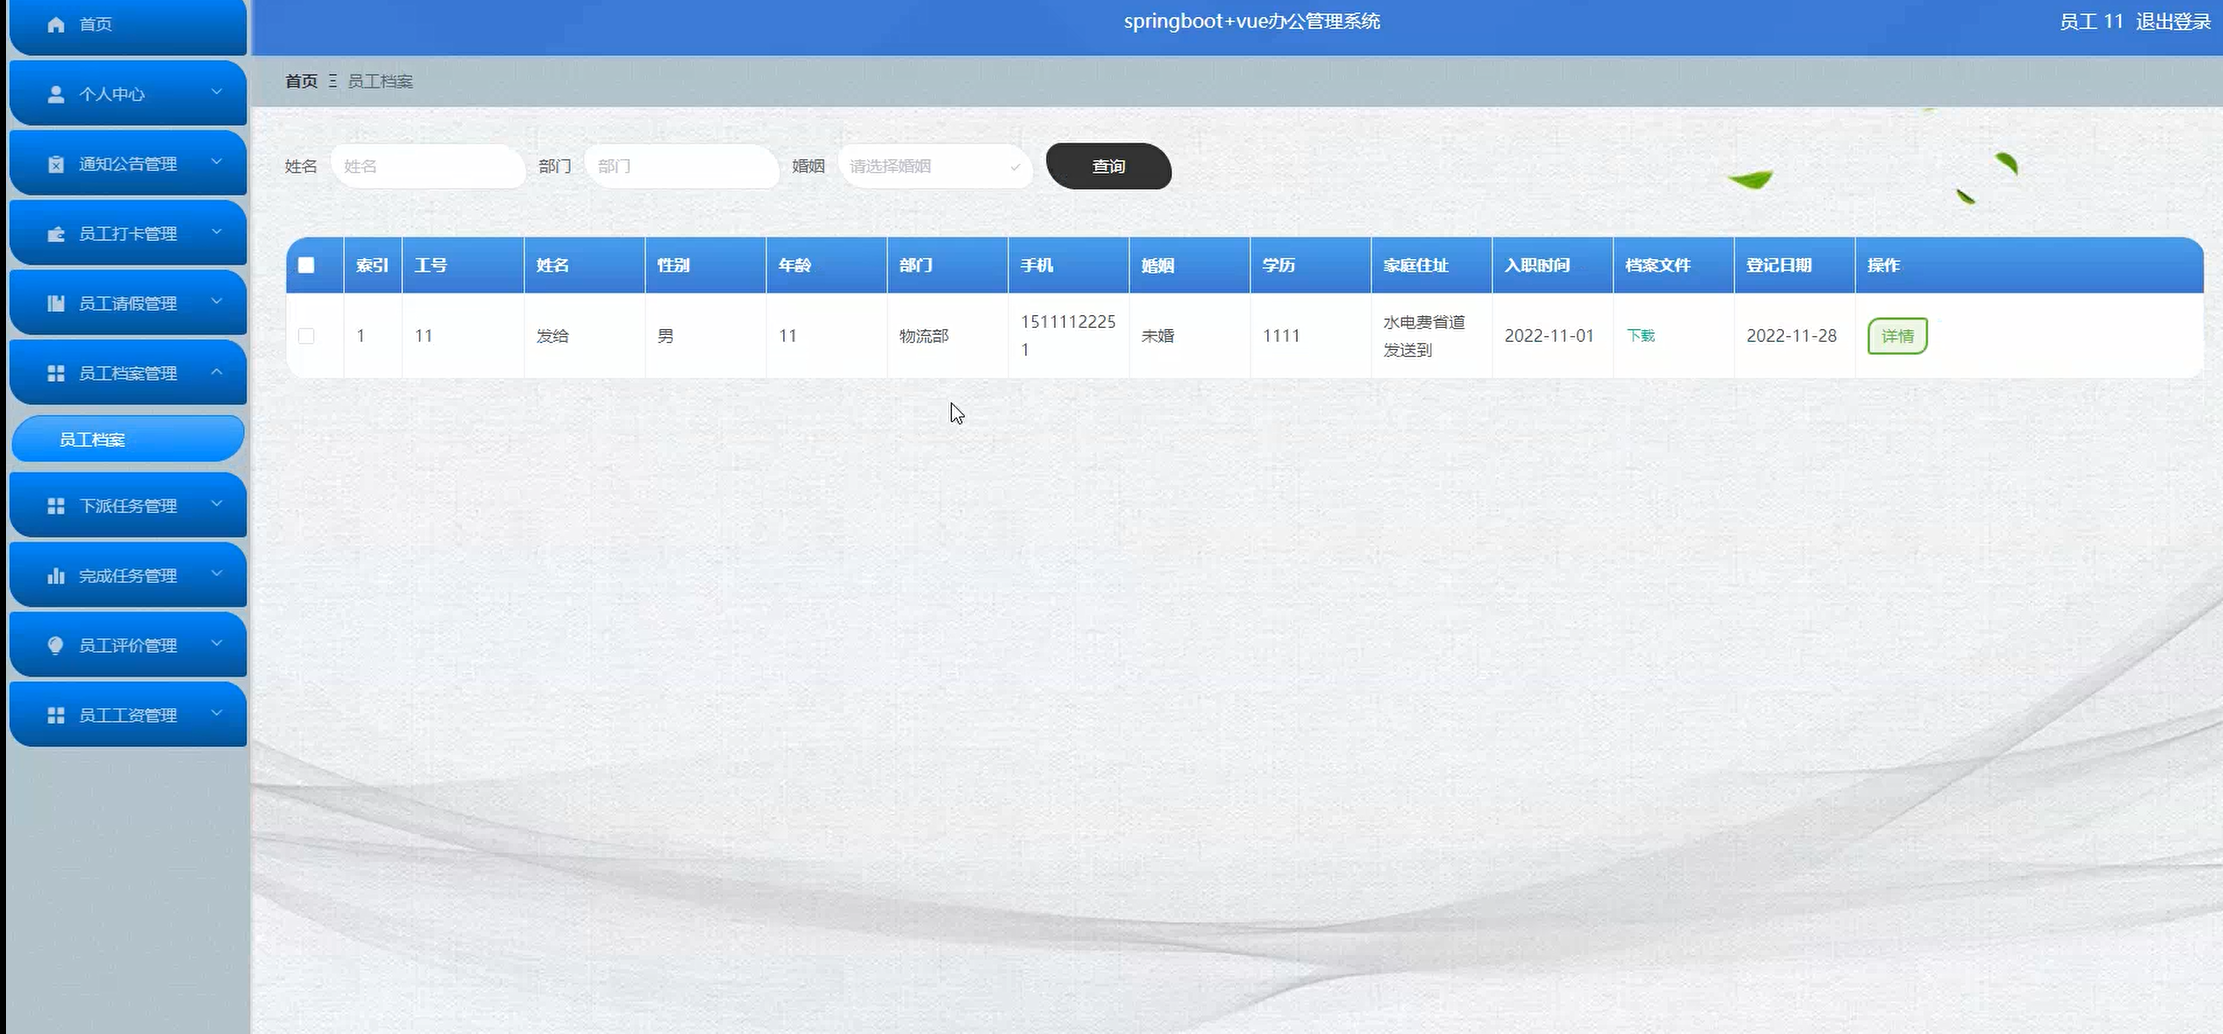Go to 首页 in the breadcrumb
The height and width of the screenshot is (1034, 2223).
[301, 81]
